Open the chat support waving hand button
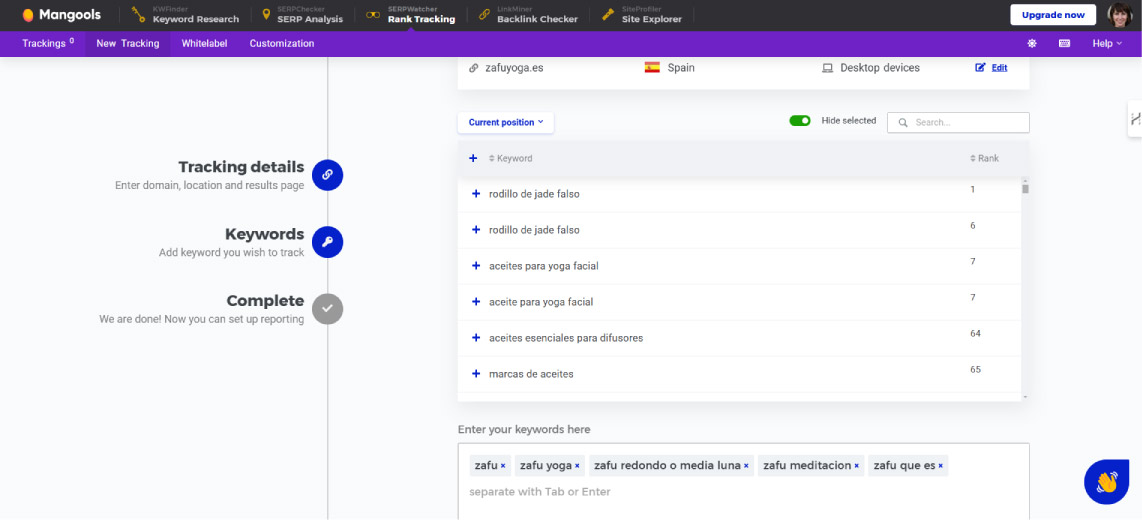Image resolution: width=1142 pixels, height=520 pixels. point(1106,482)
